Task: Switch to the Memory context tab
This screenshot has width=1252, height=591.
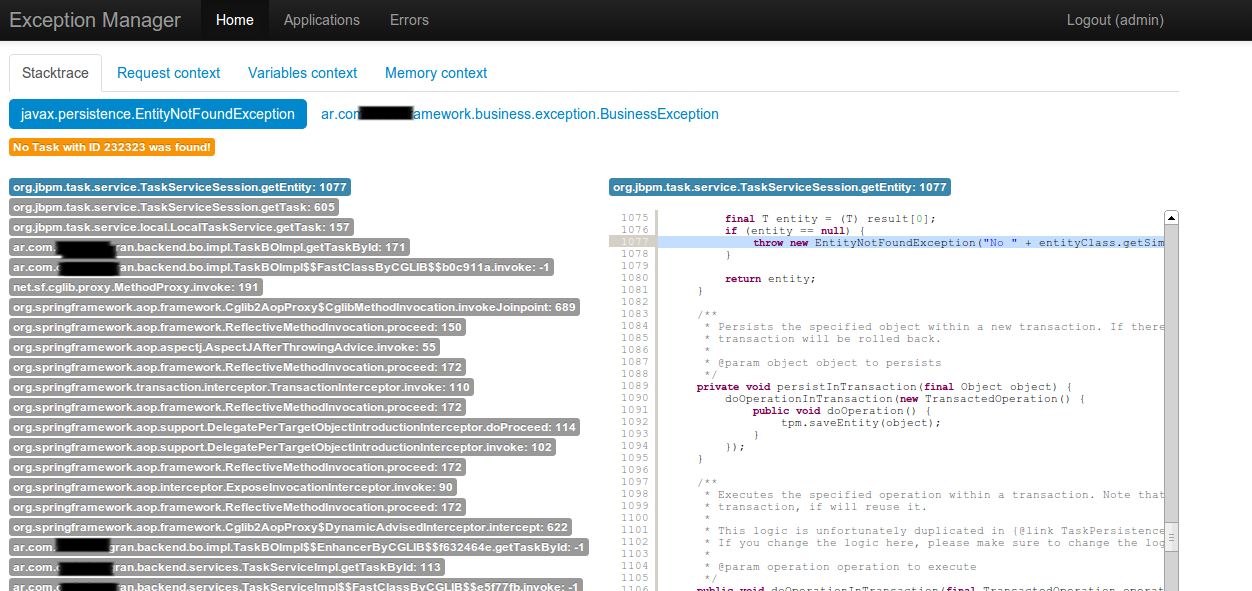Action: click(x=436, y=73)
